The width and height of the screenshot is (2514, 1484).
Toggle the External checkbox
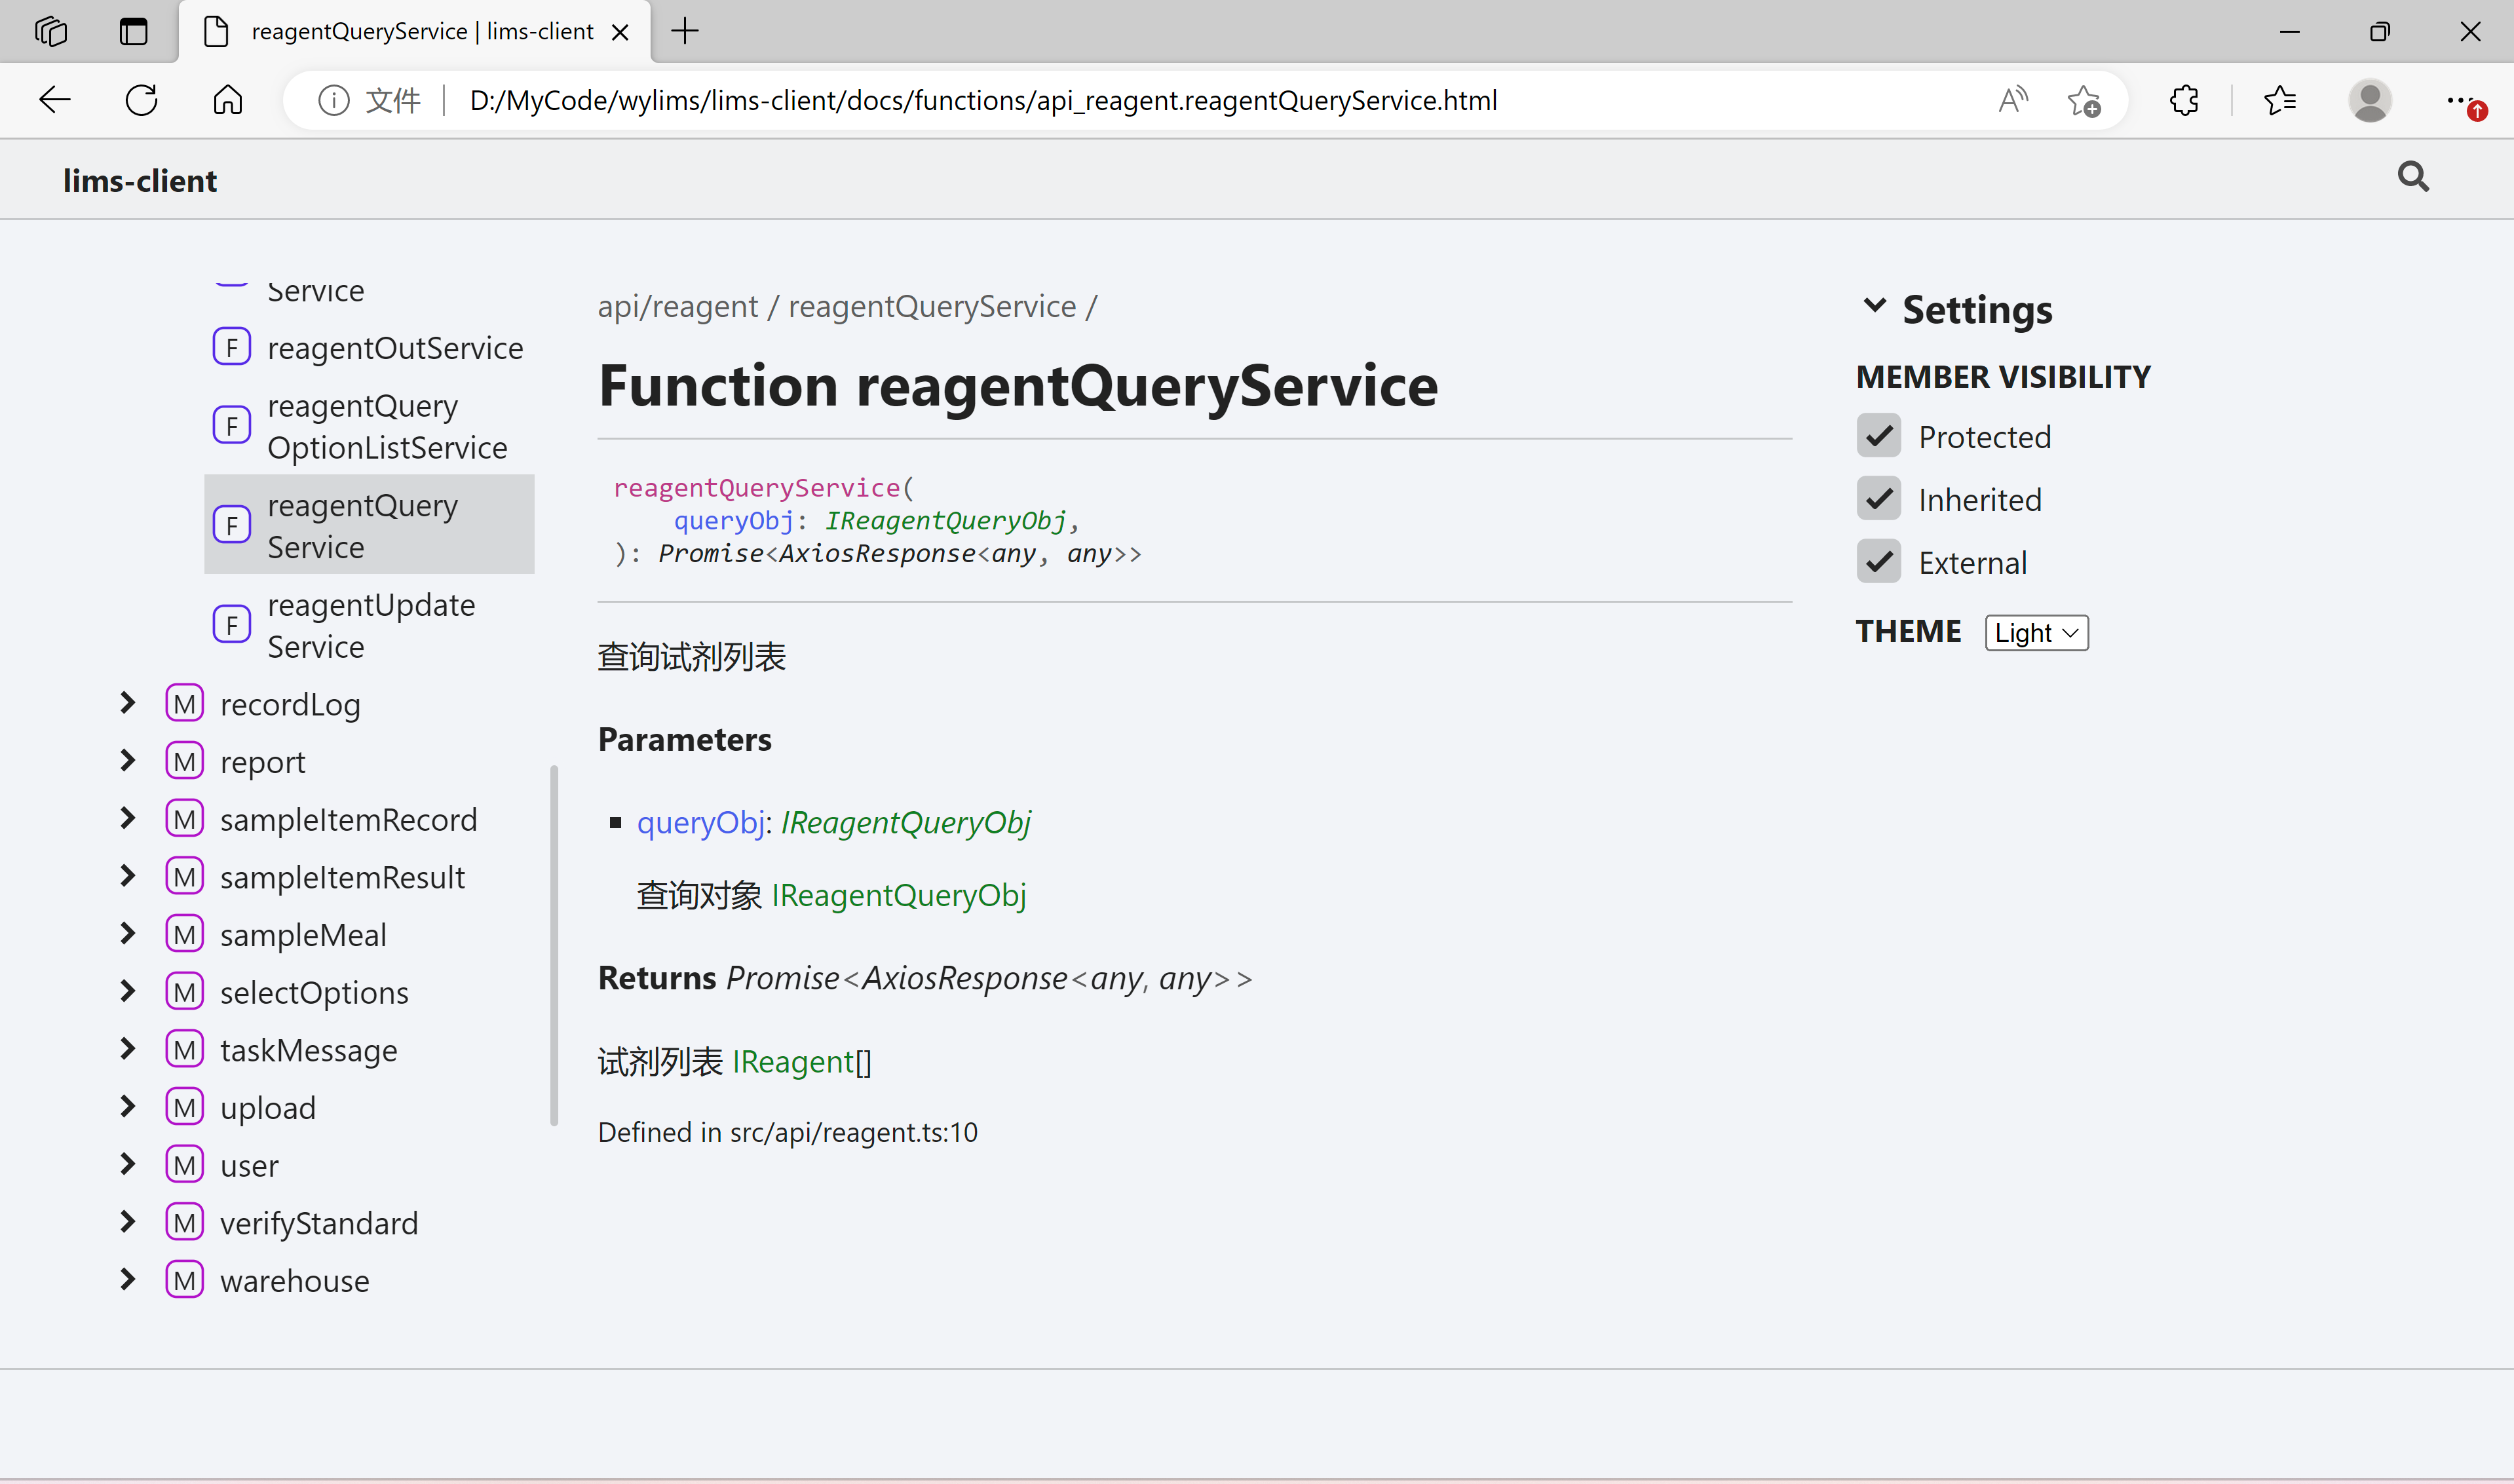point(1879,562)
